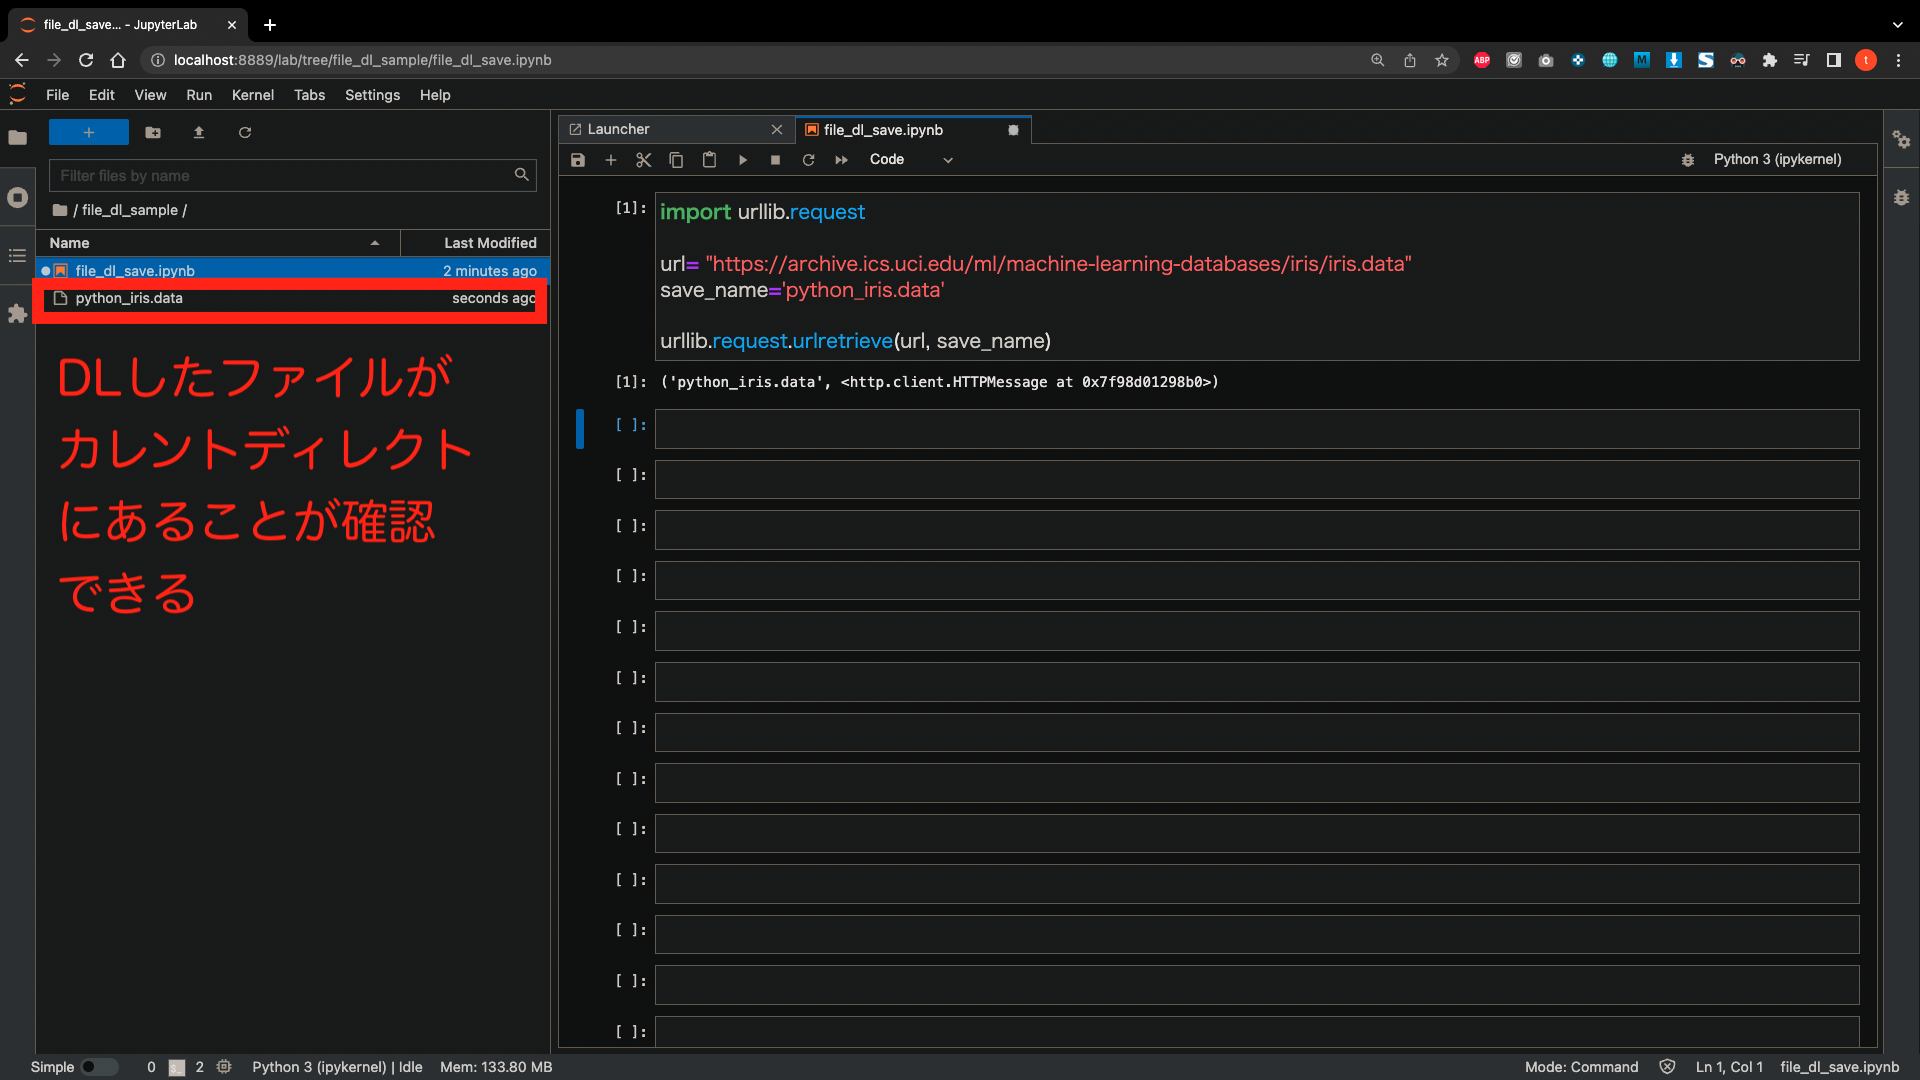The width and height of the screenshot is (1920, 1080).
Task: Stop the kernel using the square icon
Action: 776,160
